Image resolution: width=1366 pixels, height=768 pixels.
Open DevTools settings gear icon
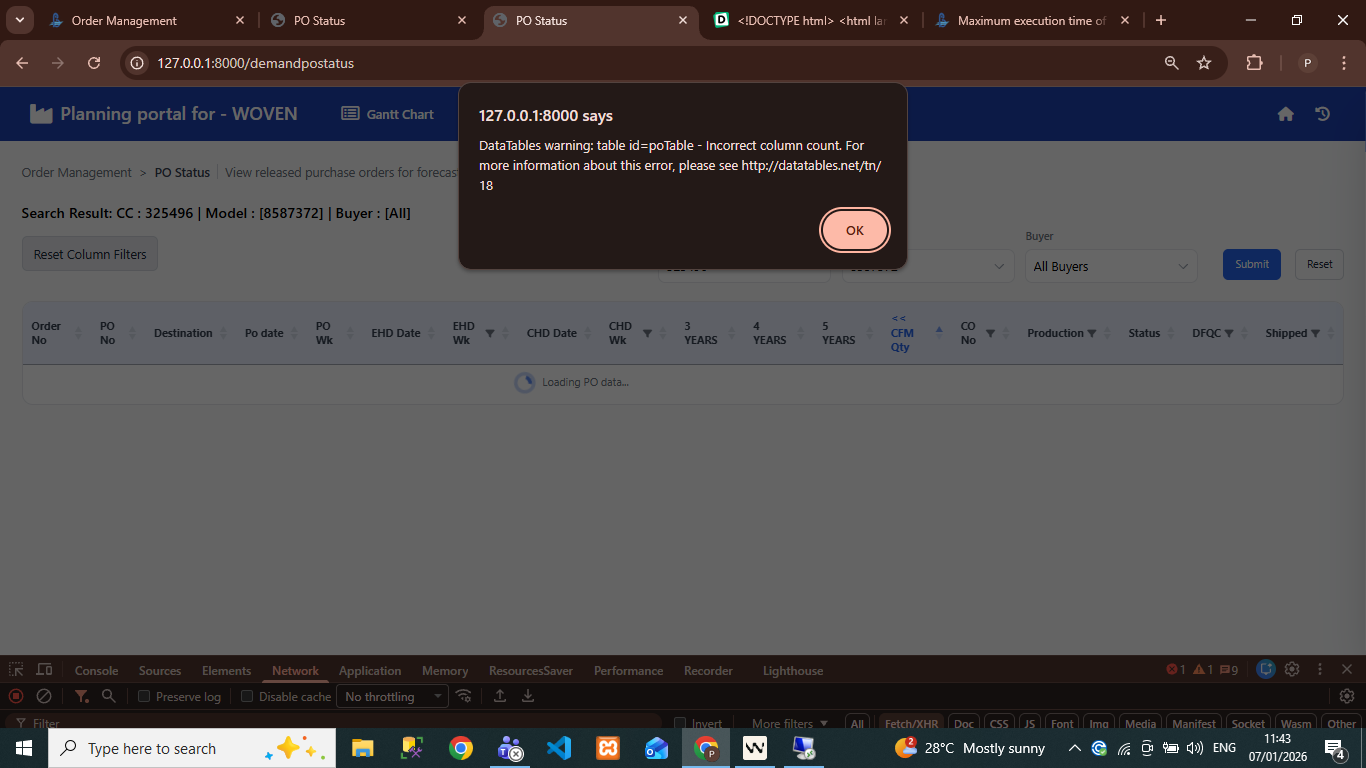[x=1292, y=670]
